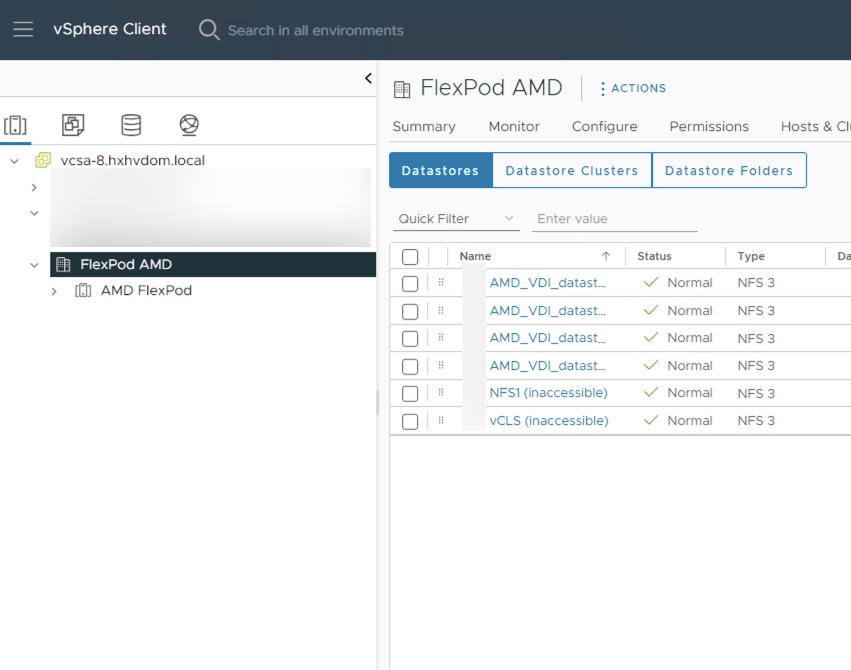Click the Enter value filter field
This screenshot has width=851, height=670.
(x=614, y=219)
